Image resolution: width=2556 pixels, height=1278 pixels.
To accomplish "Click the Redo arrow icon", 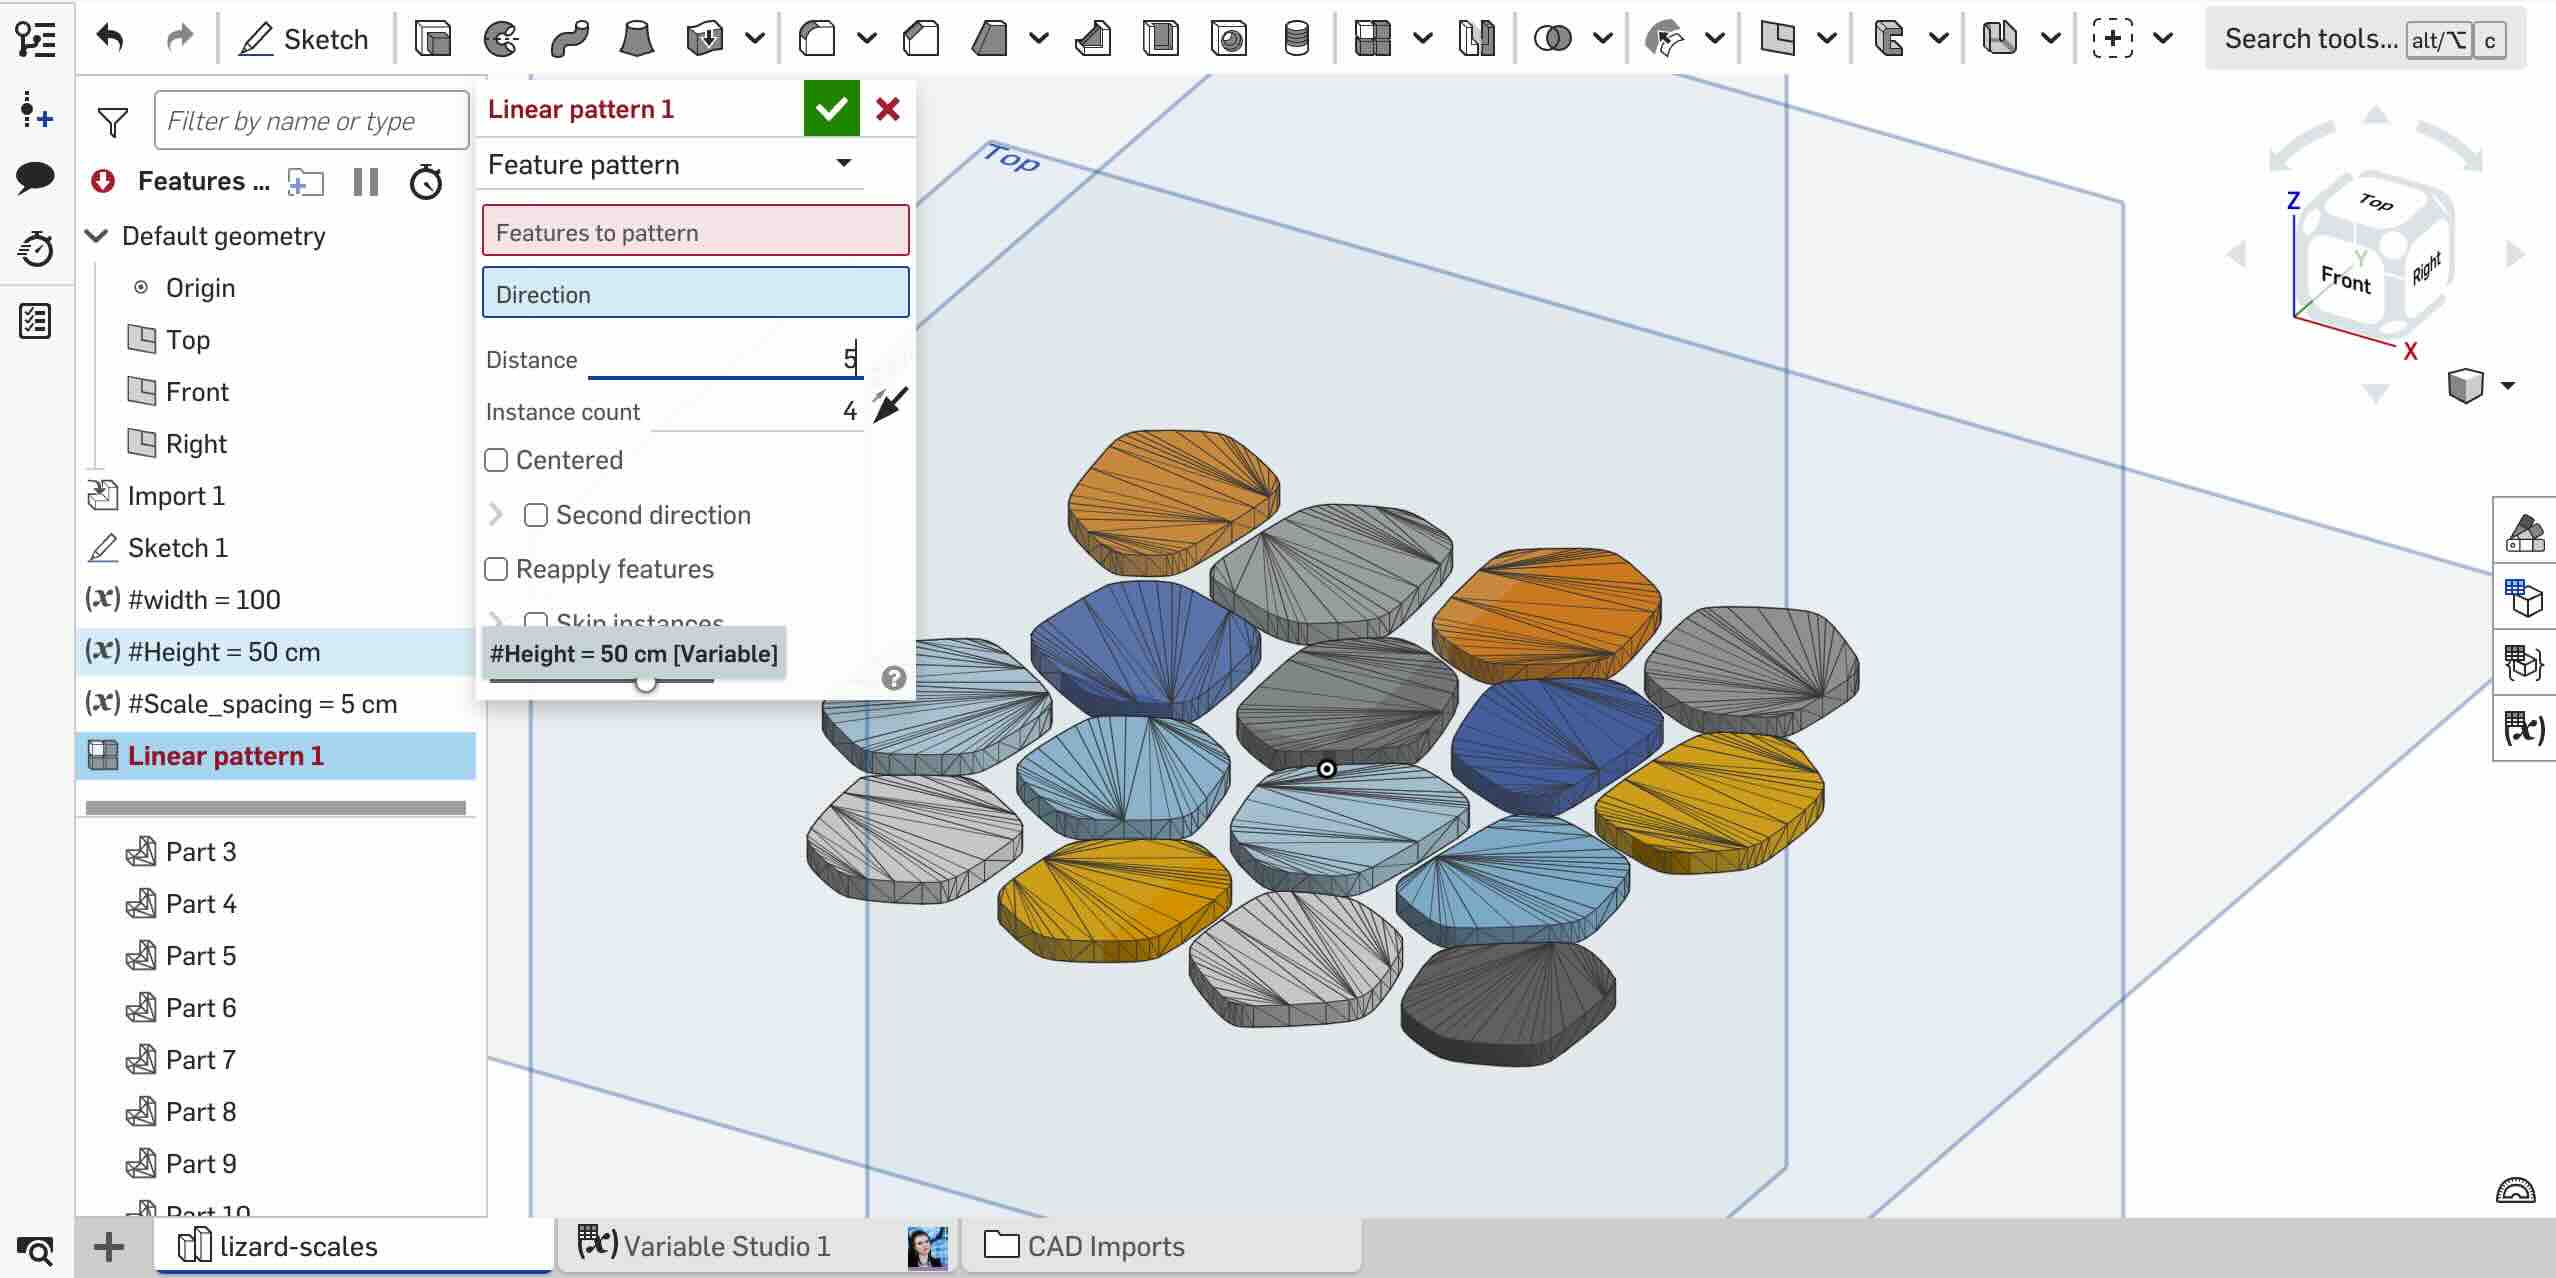I will click(x=179, y=39).
